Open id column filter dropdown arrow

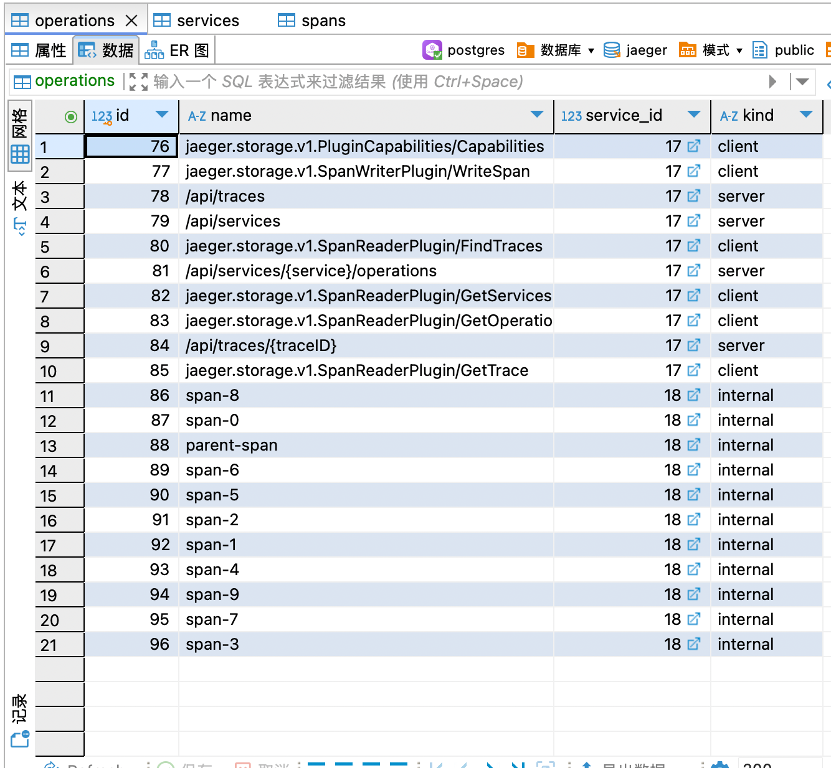[x=162, y=115]
